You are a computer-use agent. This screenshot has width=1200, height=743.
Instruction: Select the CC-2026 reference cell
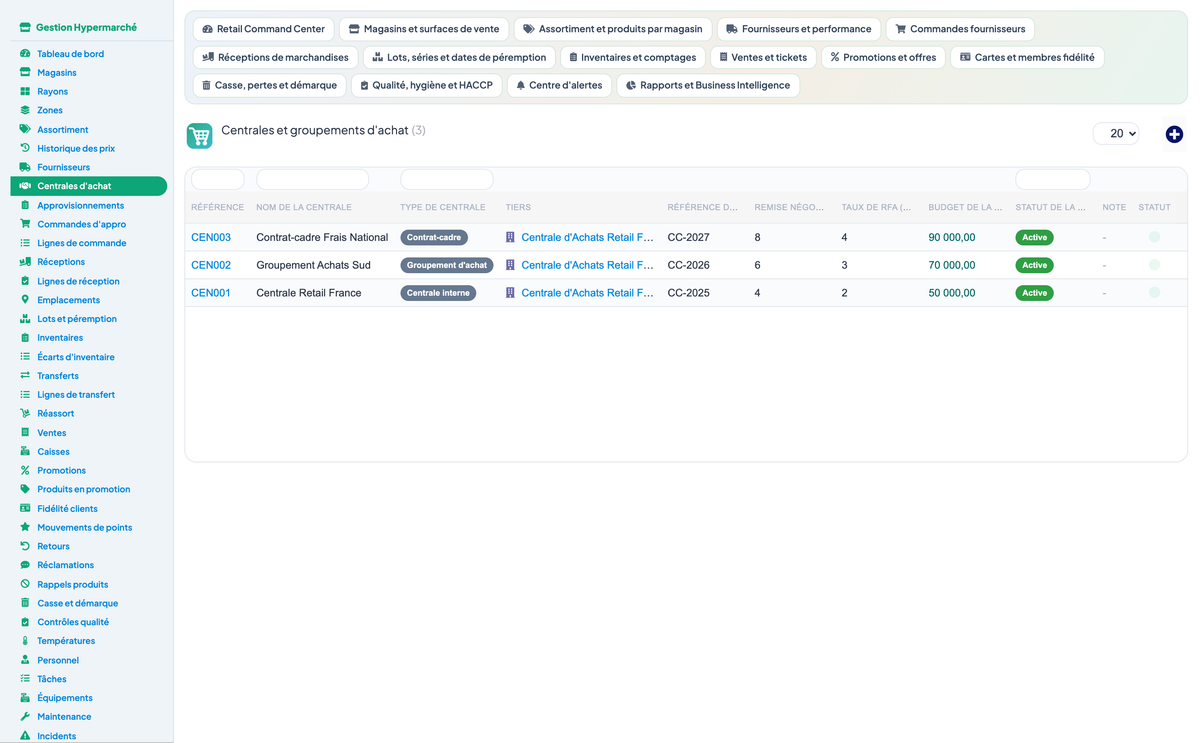[x=689, y=265]
